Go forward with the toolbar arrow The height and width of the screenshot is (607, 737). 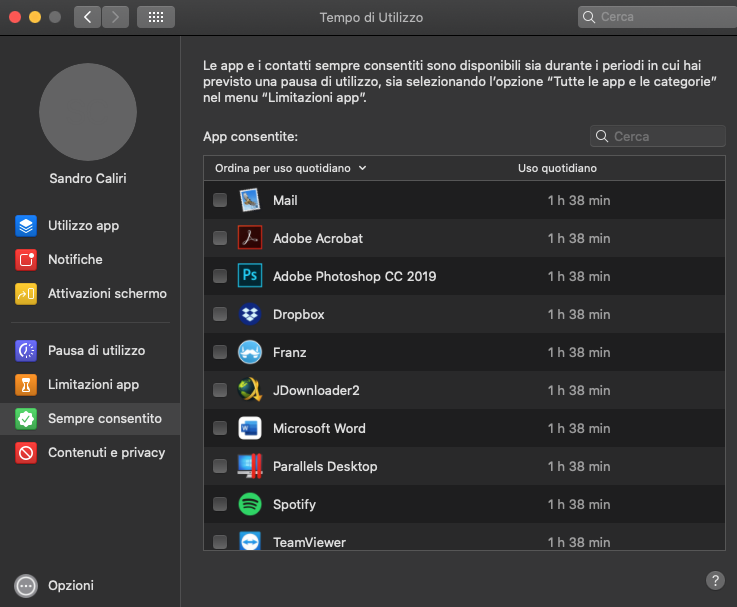click(x=115, y=17)
